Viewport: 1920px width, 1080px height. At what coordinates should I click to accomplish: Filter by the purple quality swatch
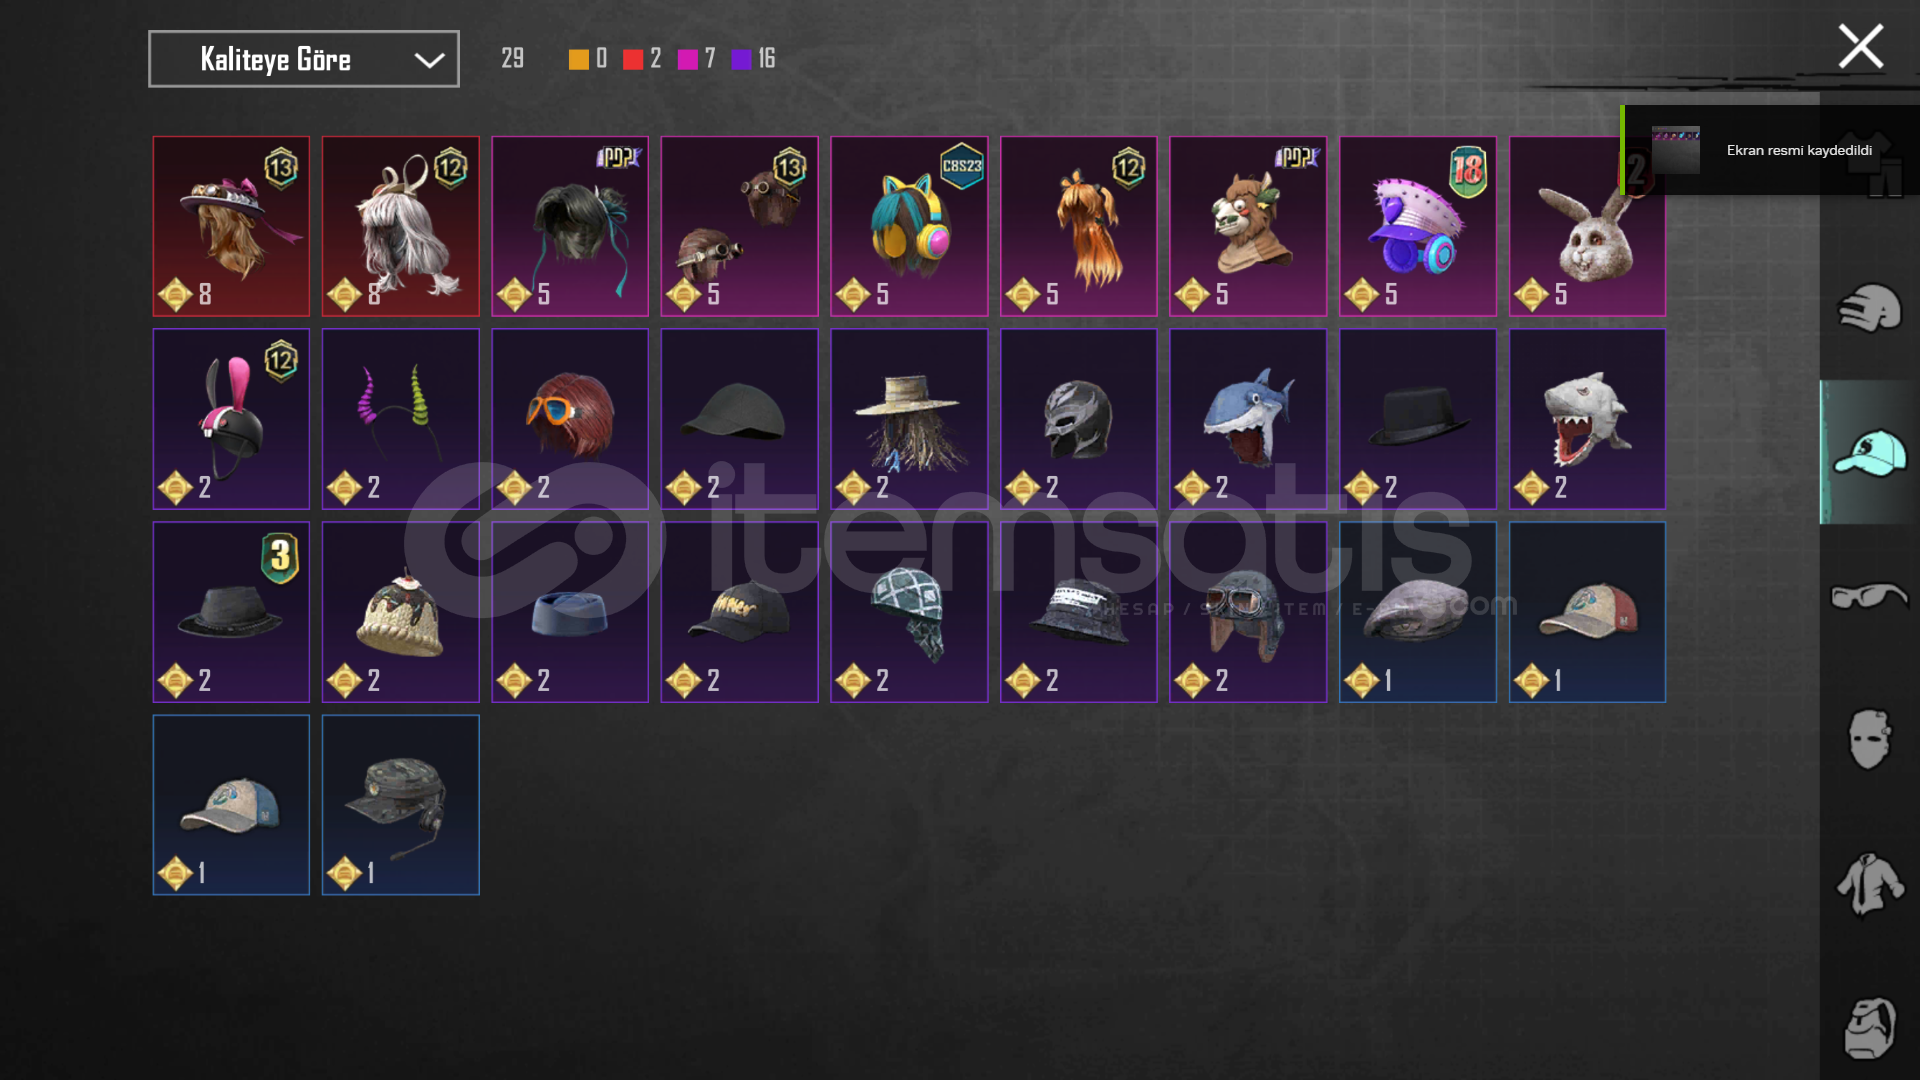(x=741, y=59)
